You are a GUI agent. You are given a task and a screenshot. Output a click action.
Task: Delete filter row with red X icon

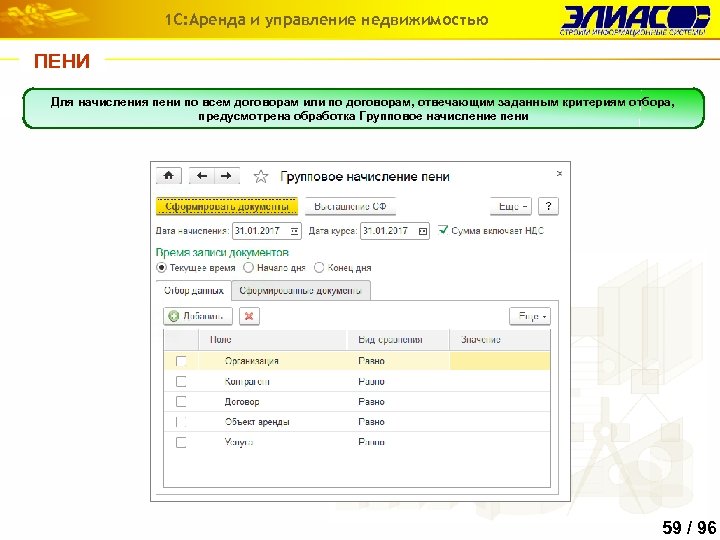click(249, 316)
